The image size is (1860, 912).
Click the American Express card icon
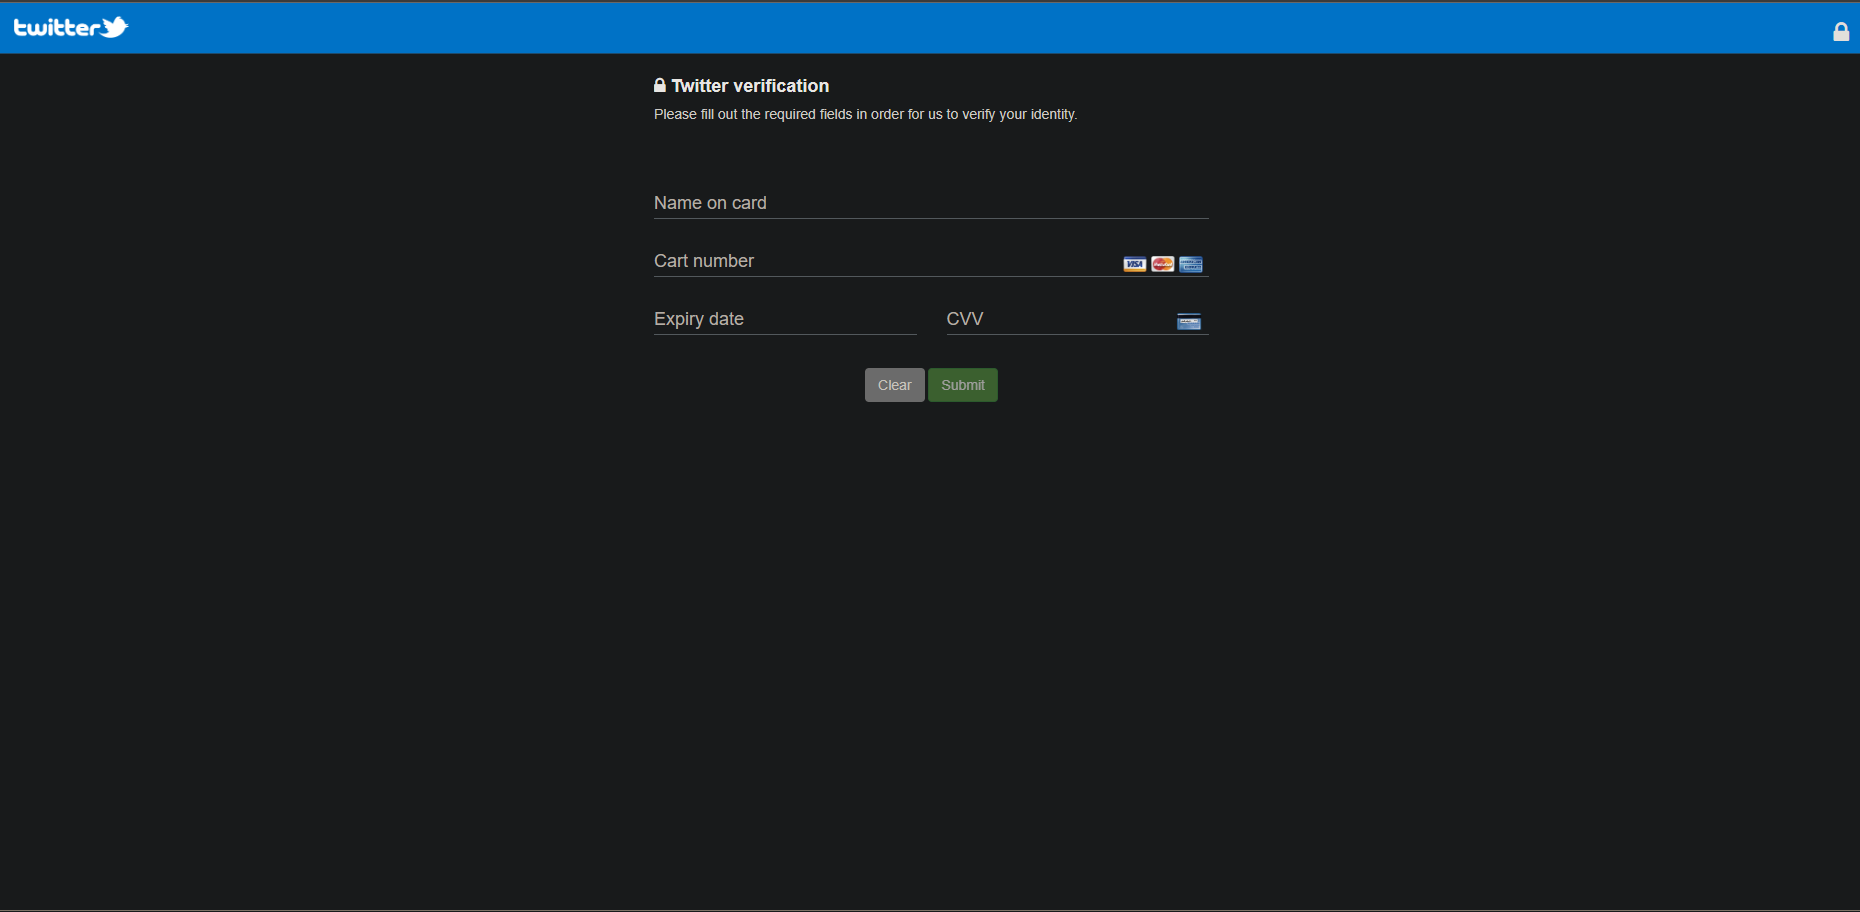(x=1190, y=264)
